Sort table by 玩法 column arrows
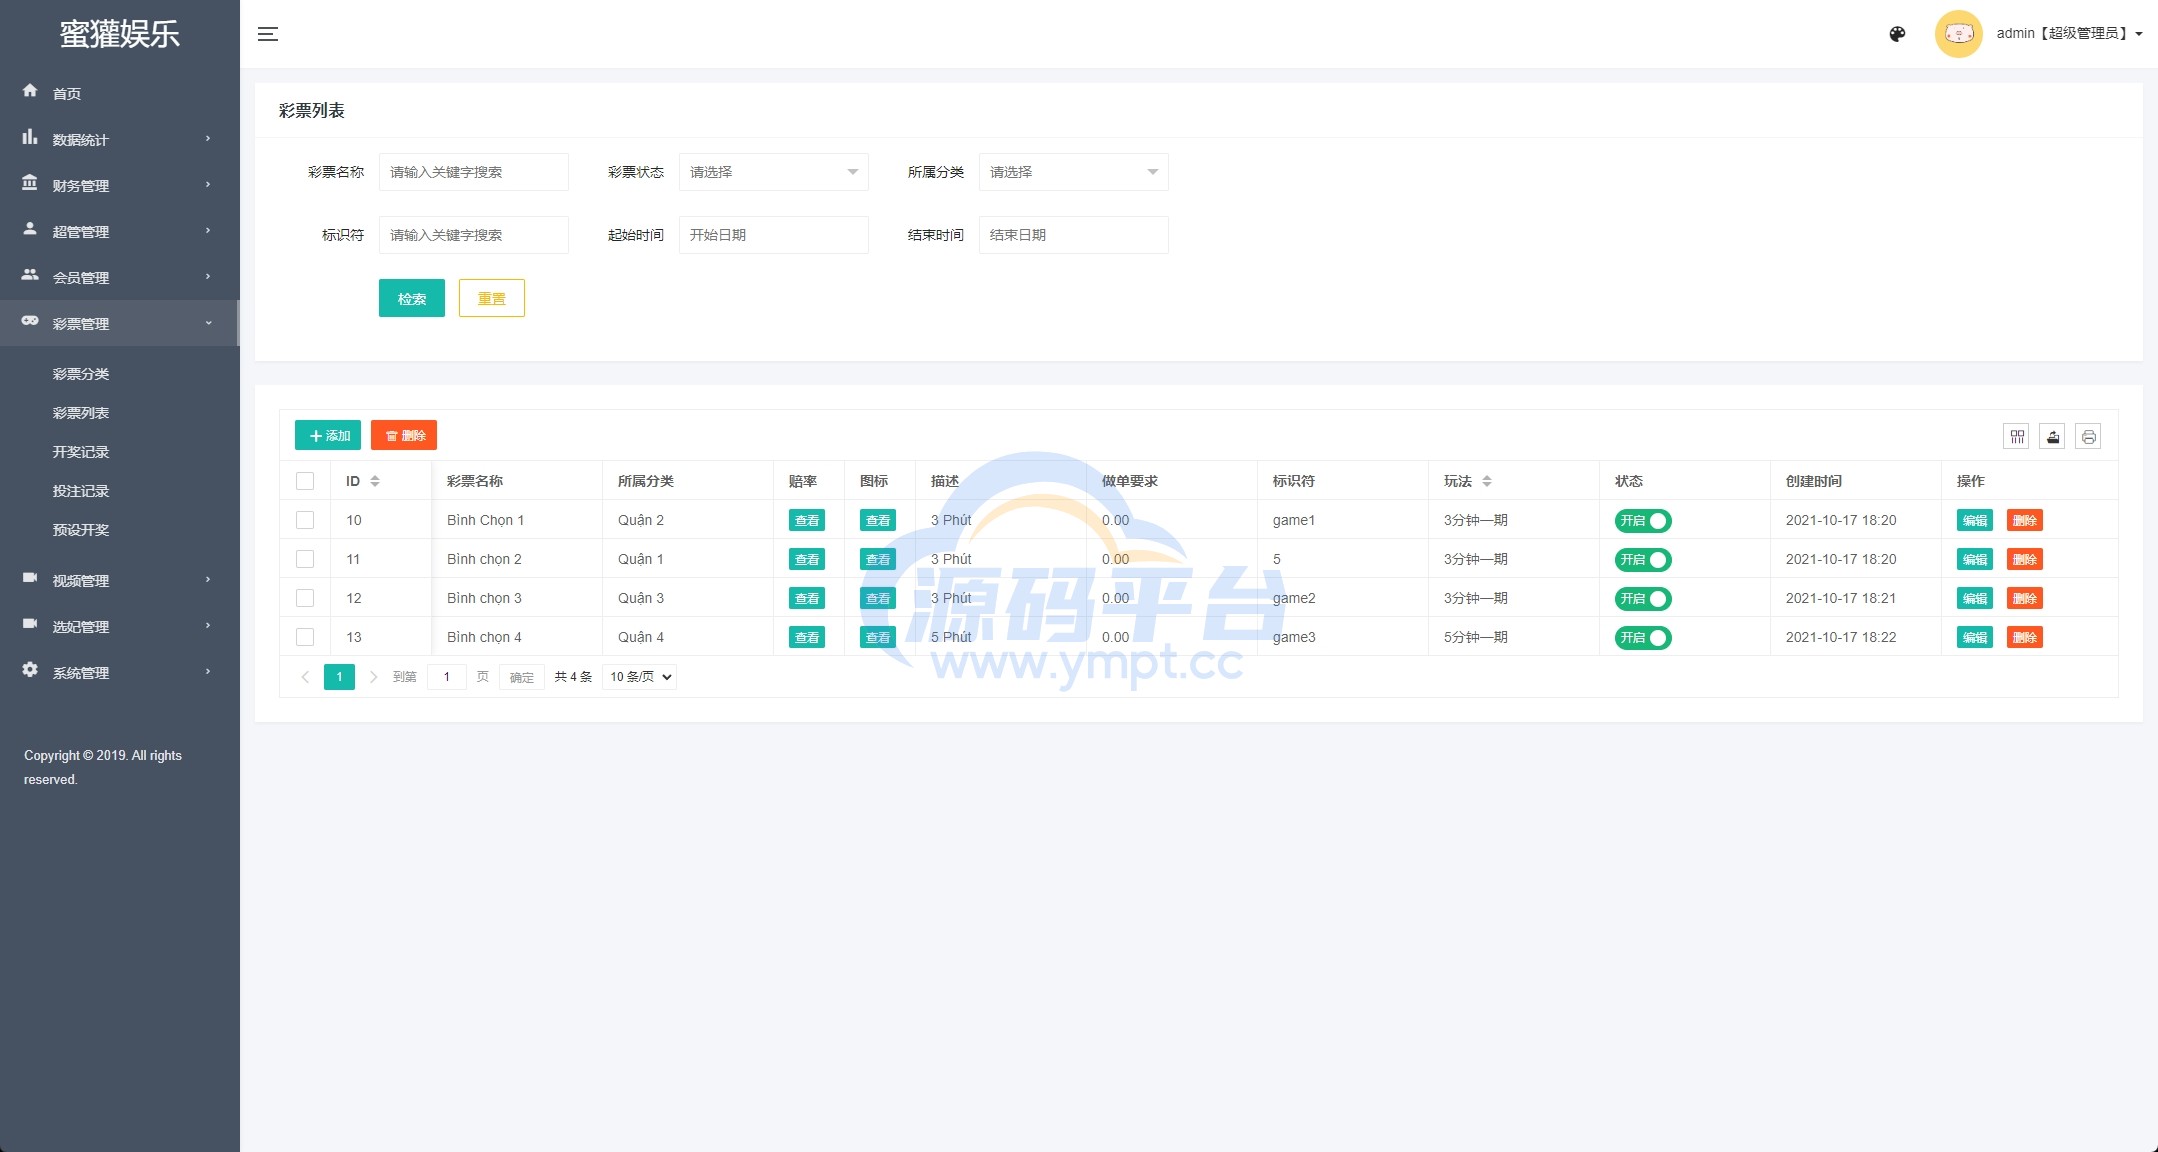 coord(1487,481)
